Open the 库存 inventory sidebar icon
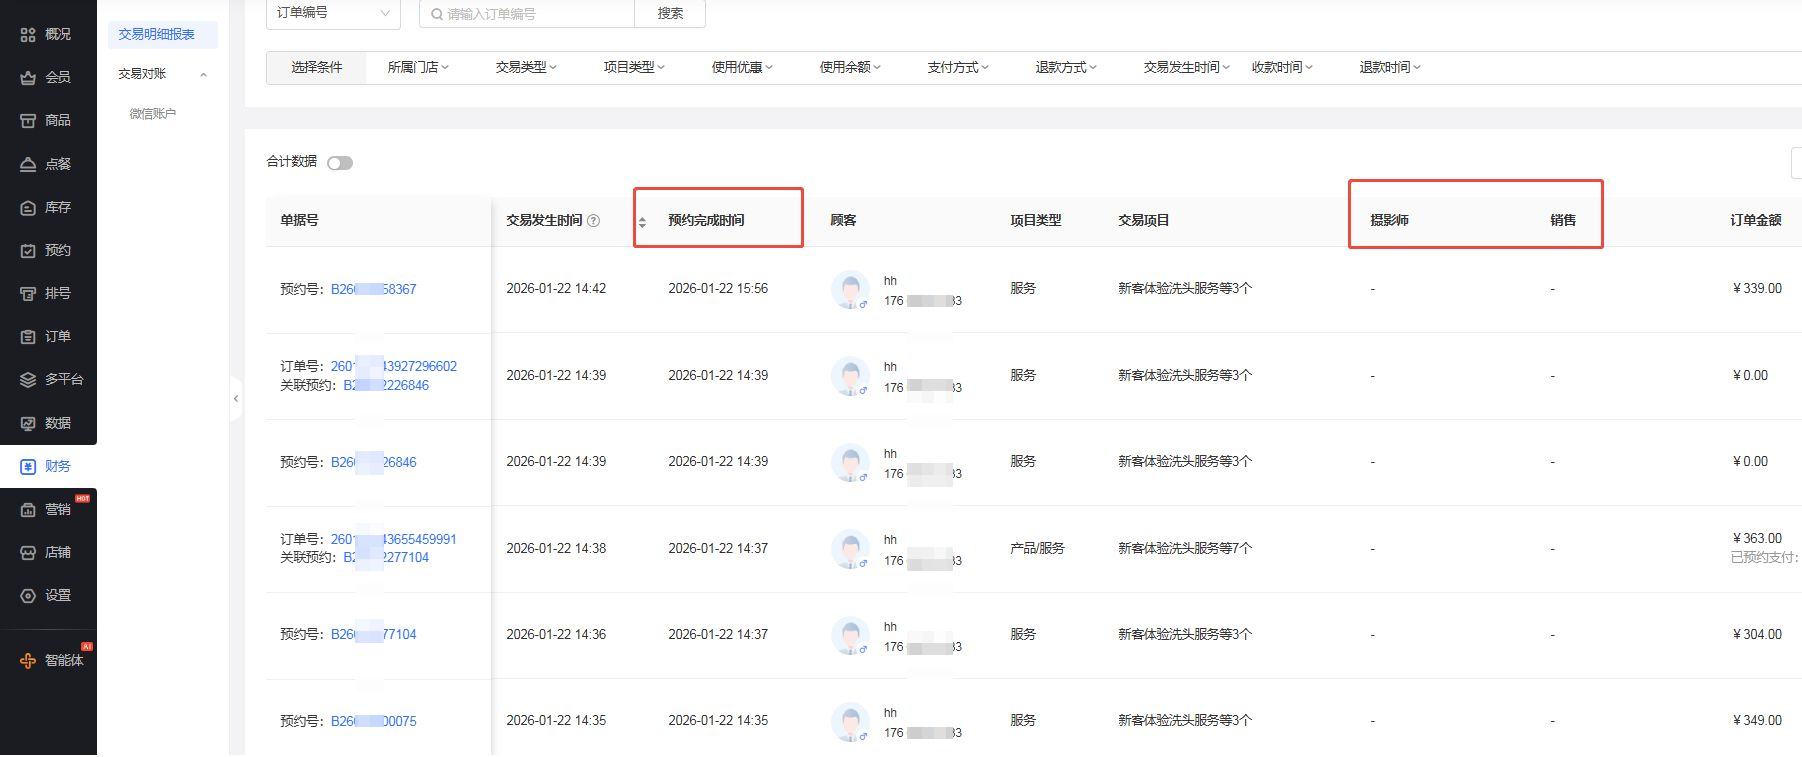The width and height of the screenshot is (1802, 757). tap(28, 207)
